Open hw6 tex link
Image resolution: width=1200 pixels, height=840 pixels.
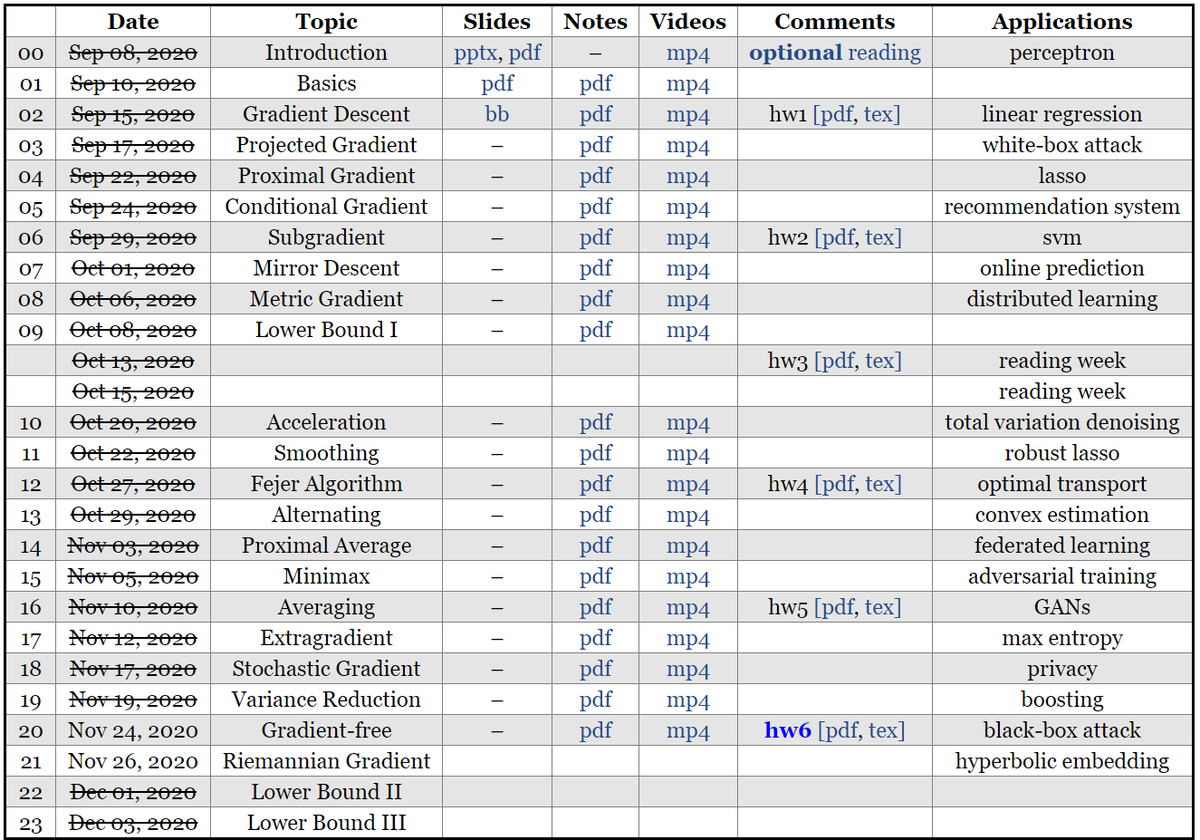click(x=883, y=731)
